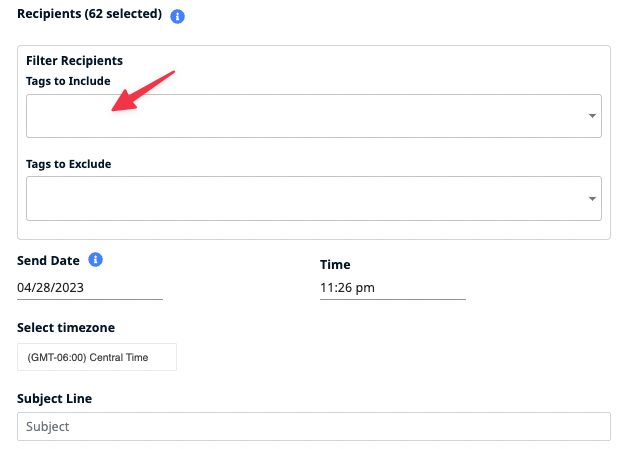
Task: Click the Filter Recipients heading
Action: tap(74, 61)
